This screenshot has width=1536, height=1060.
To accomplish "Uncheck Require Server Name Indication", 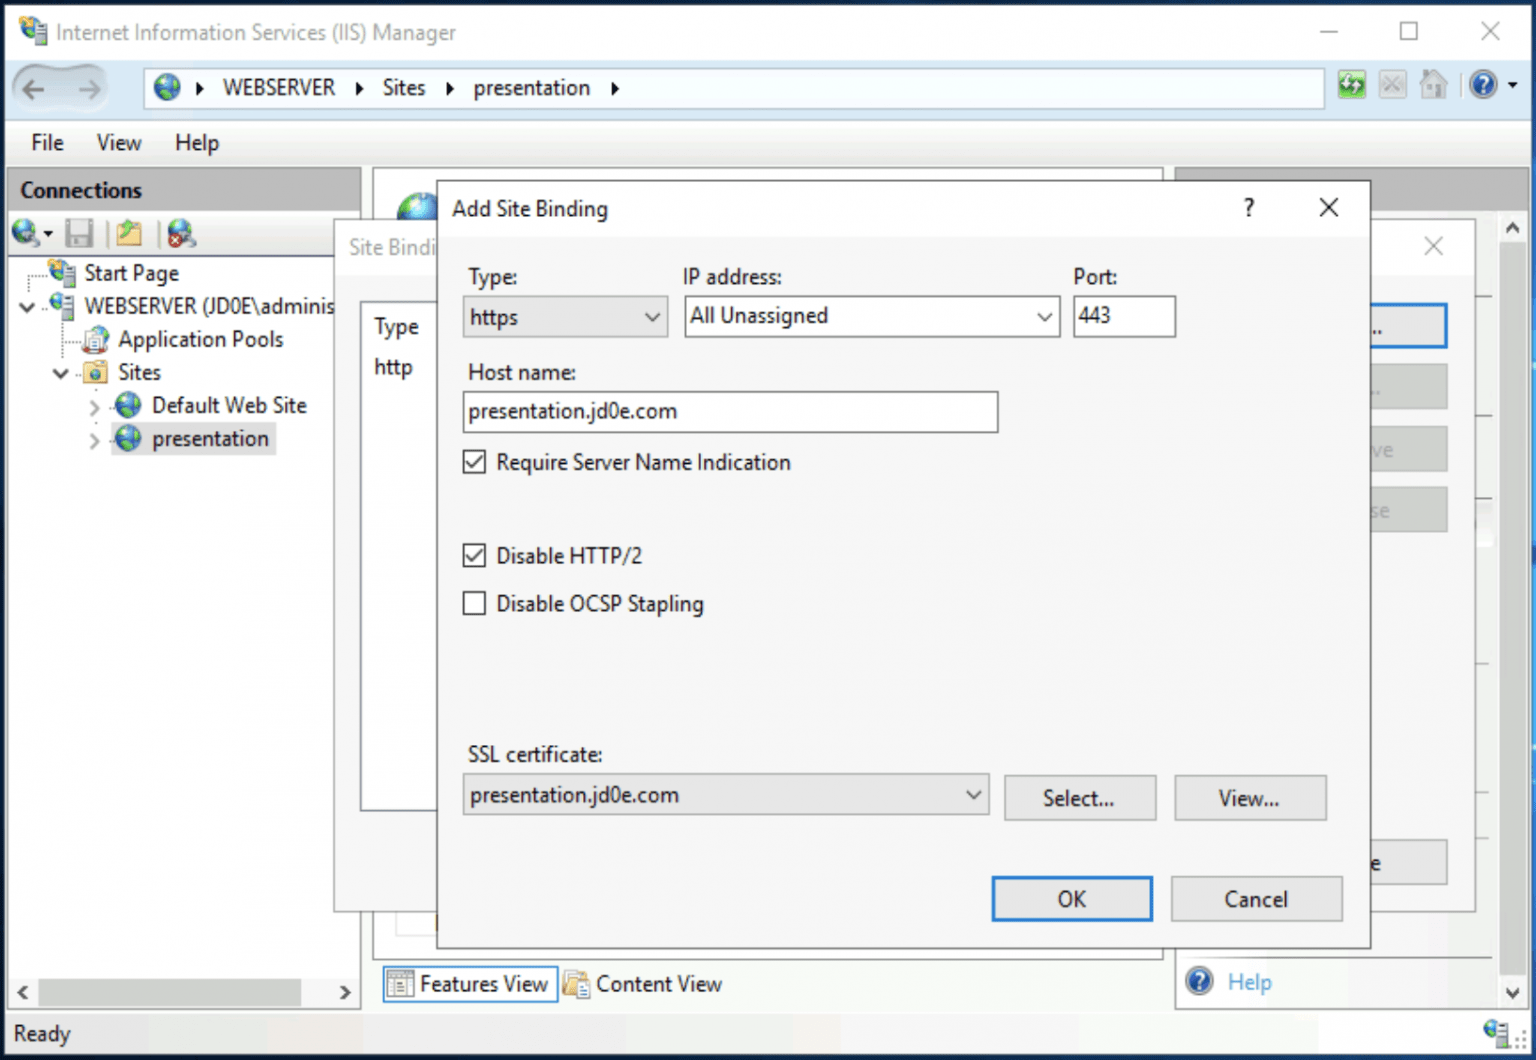I will [x=474, y=462].
